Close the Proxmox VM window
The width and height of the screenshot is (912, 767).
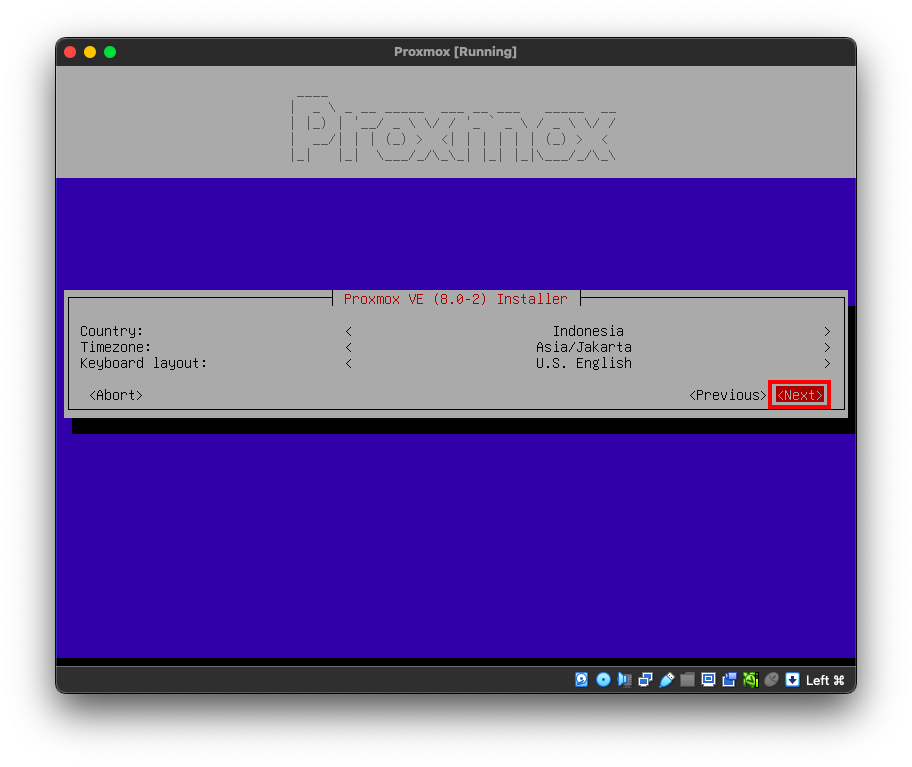click(x=70, y=52)
